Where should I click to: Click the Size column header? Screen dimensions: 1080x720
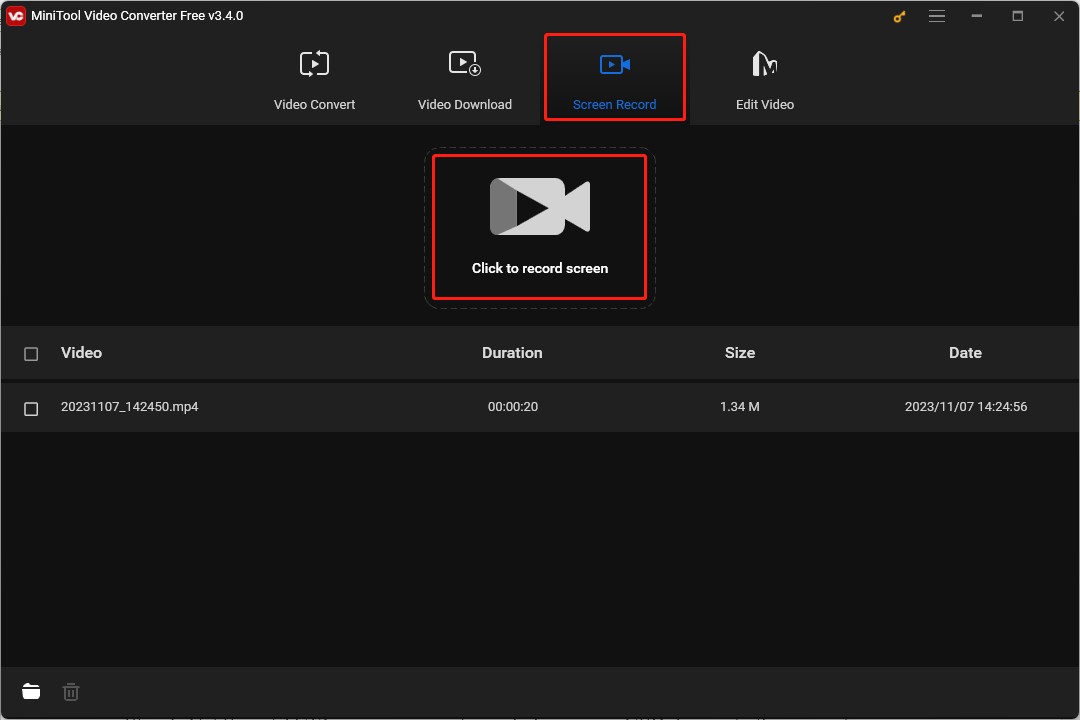click(740, 352)
